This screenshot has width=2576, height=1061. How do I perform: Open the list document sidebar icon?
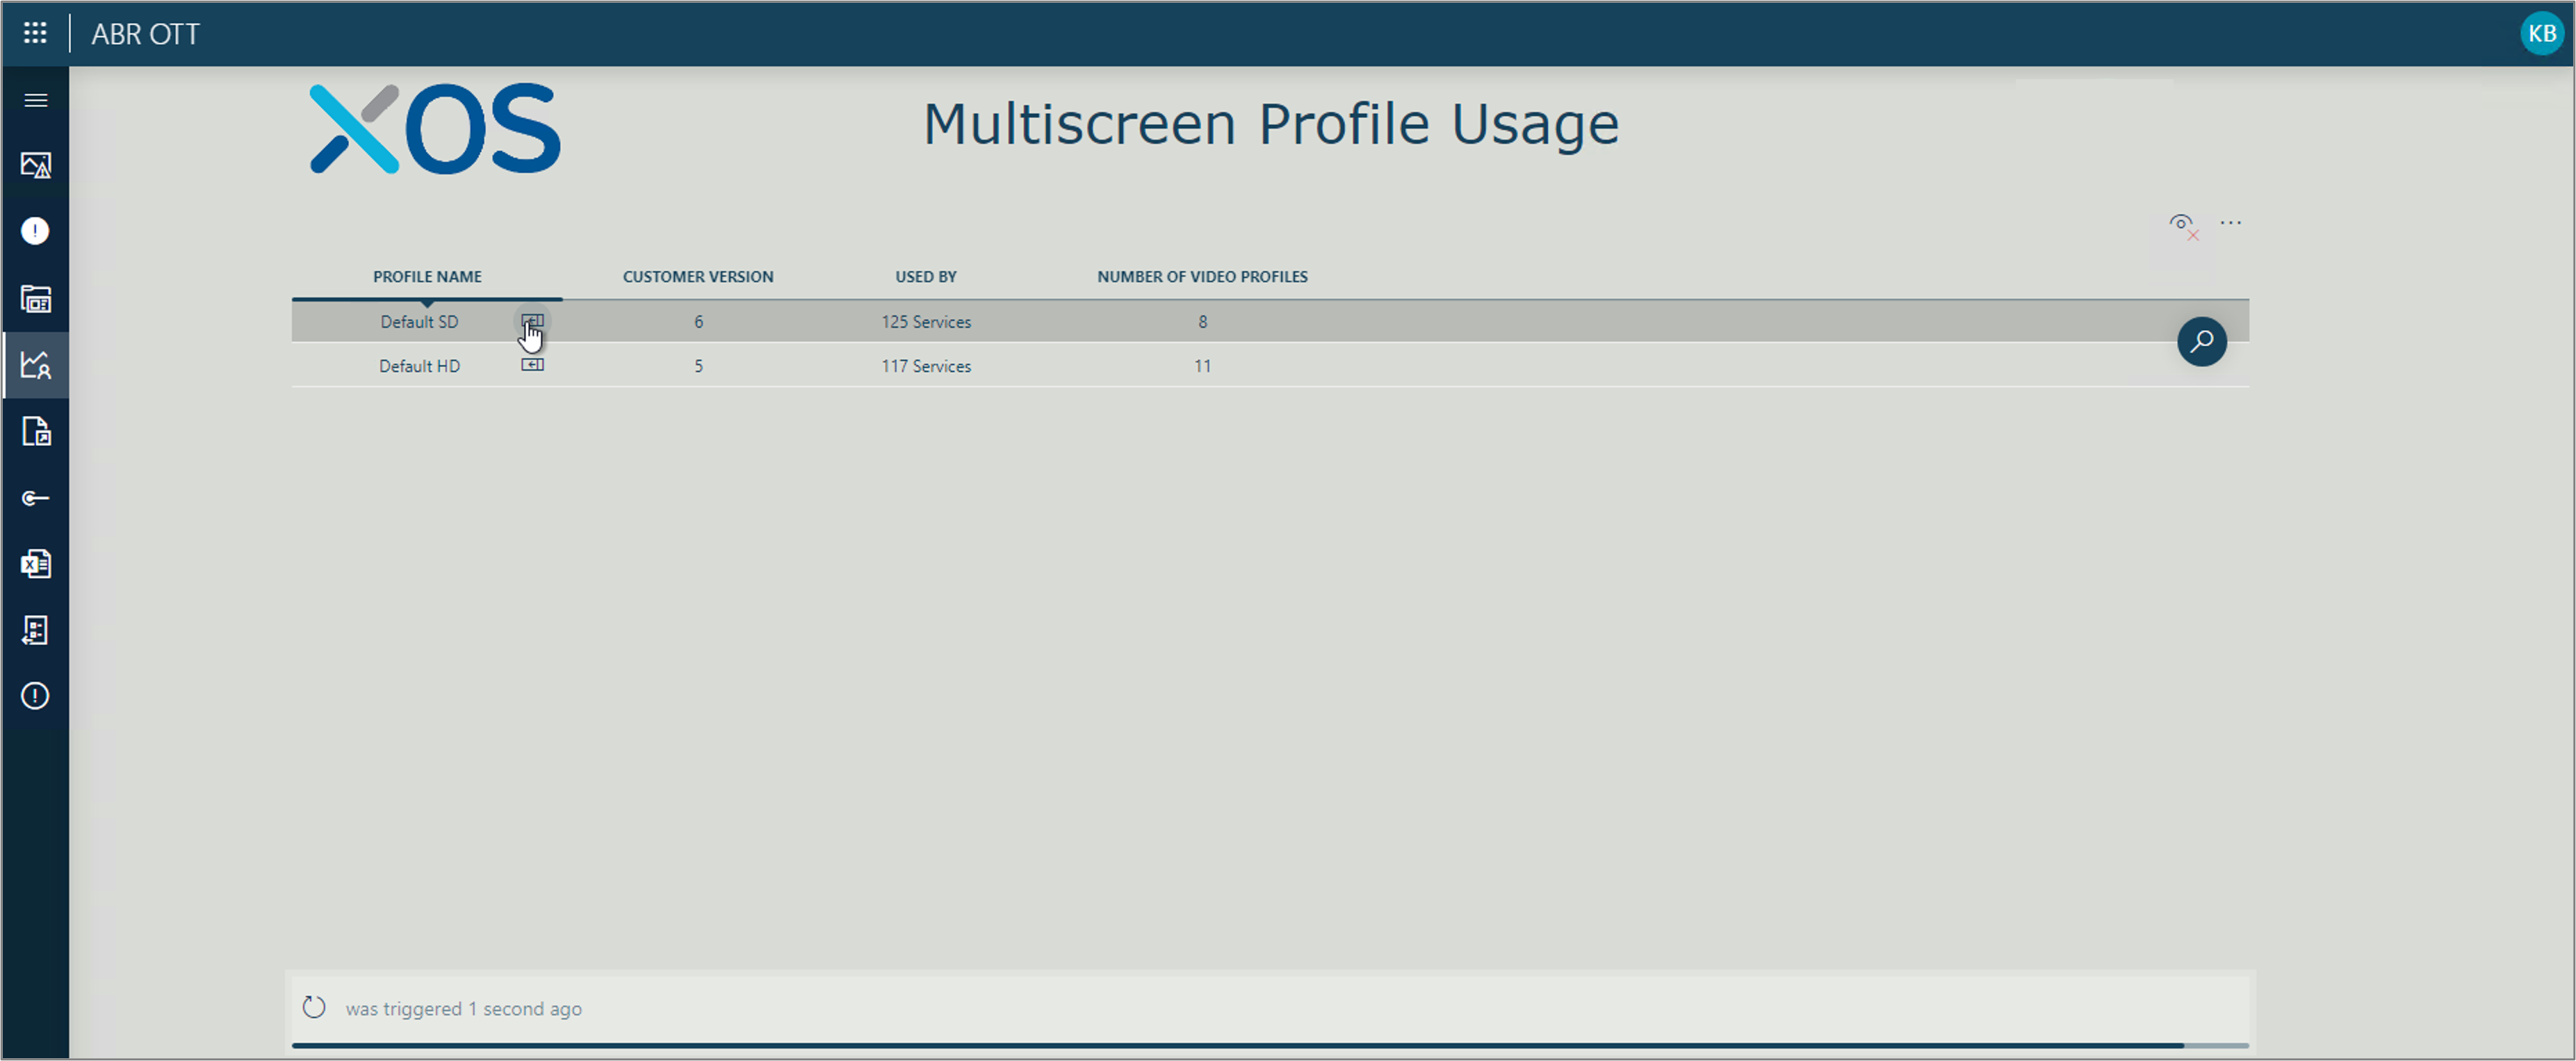click(36, 630)
